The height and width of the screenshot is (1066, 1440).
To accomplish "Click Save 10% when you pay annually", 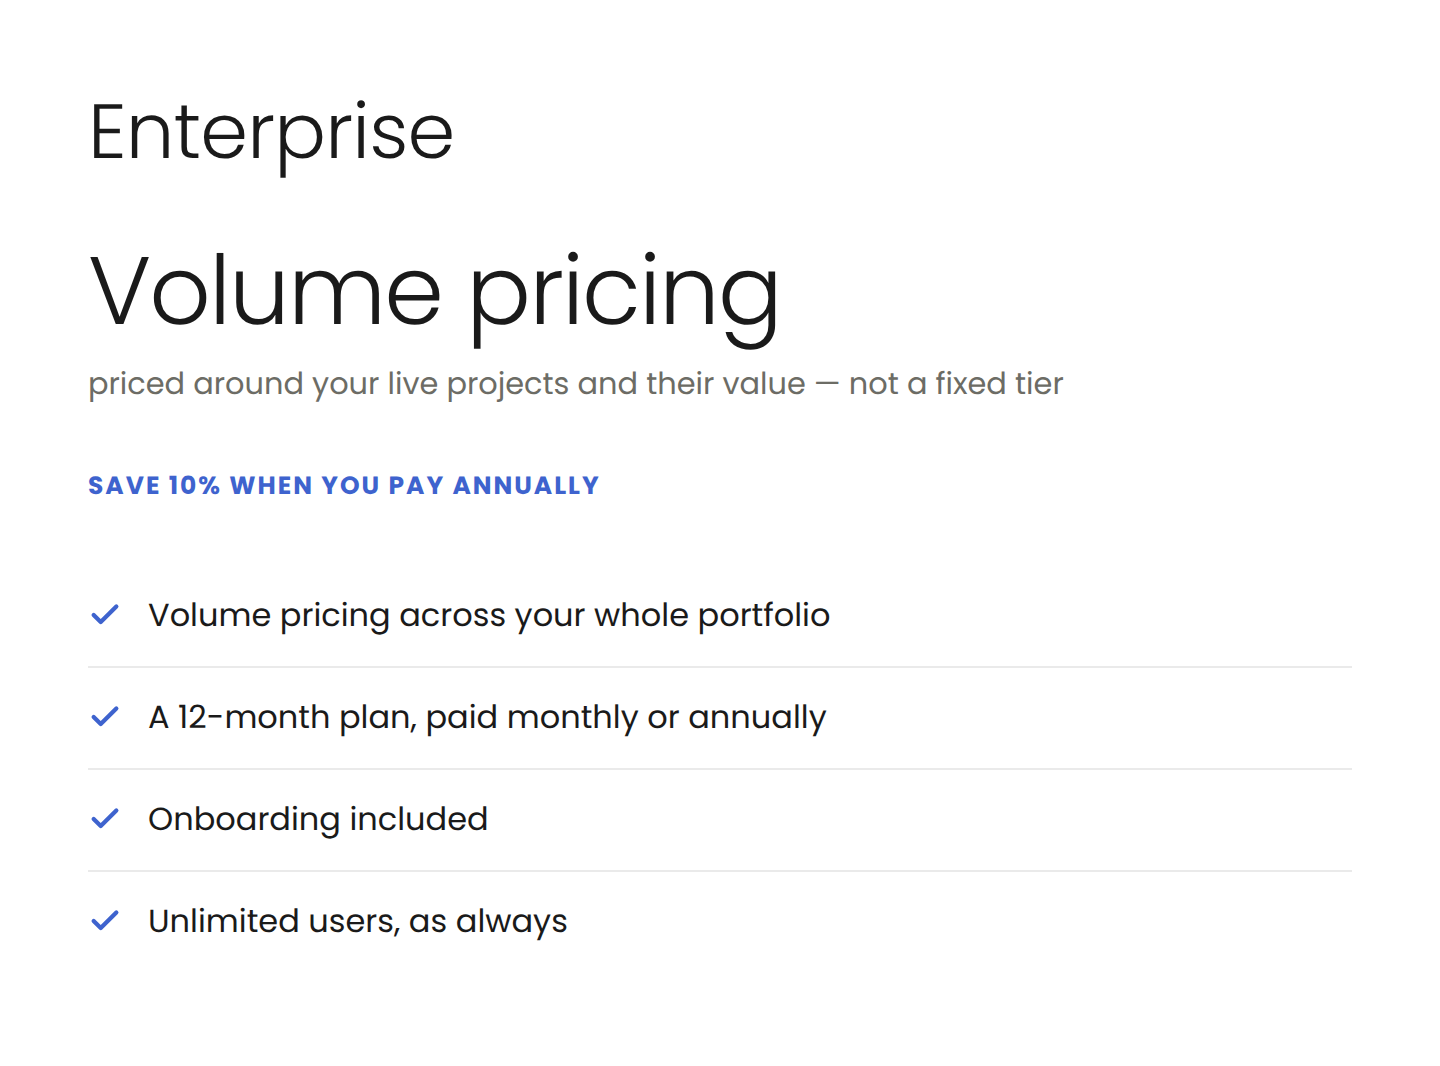I will tap(344, 486).
